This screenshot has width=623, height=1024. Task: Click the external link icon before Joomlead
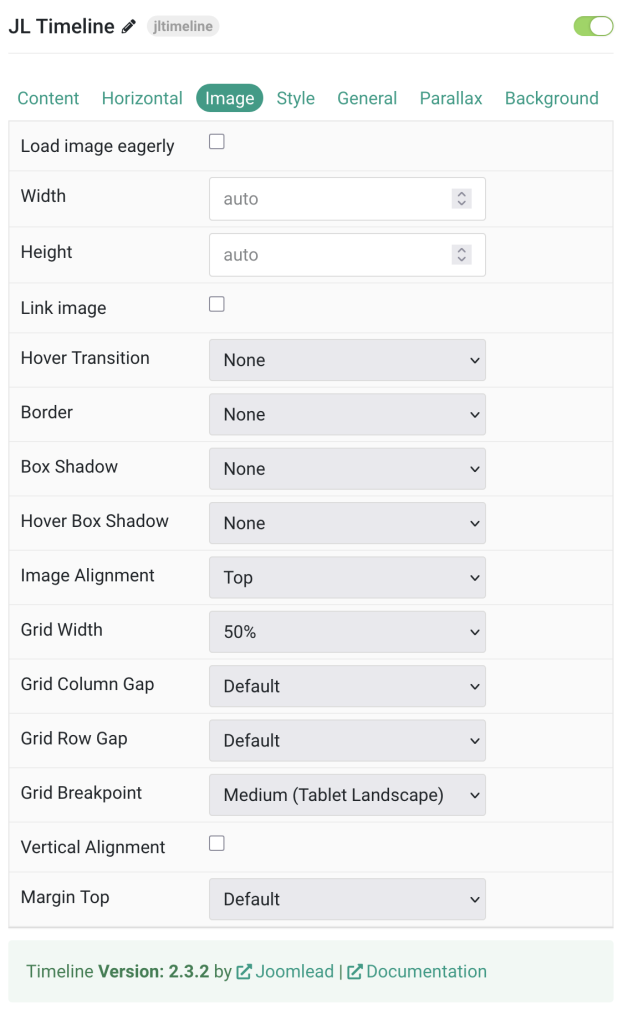[244, 971]
